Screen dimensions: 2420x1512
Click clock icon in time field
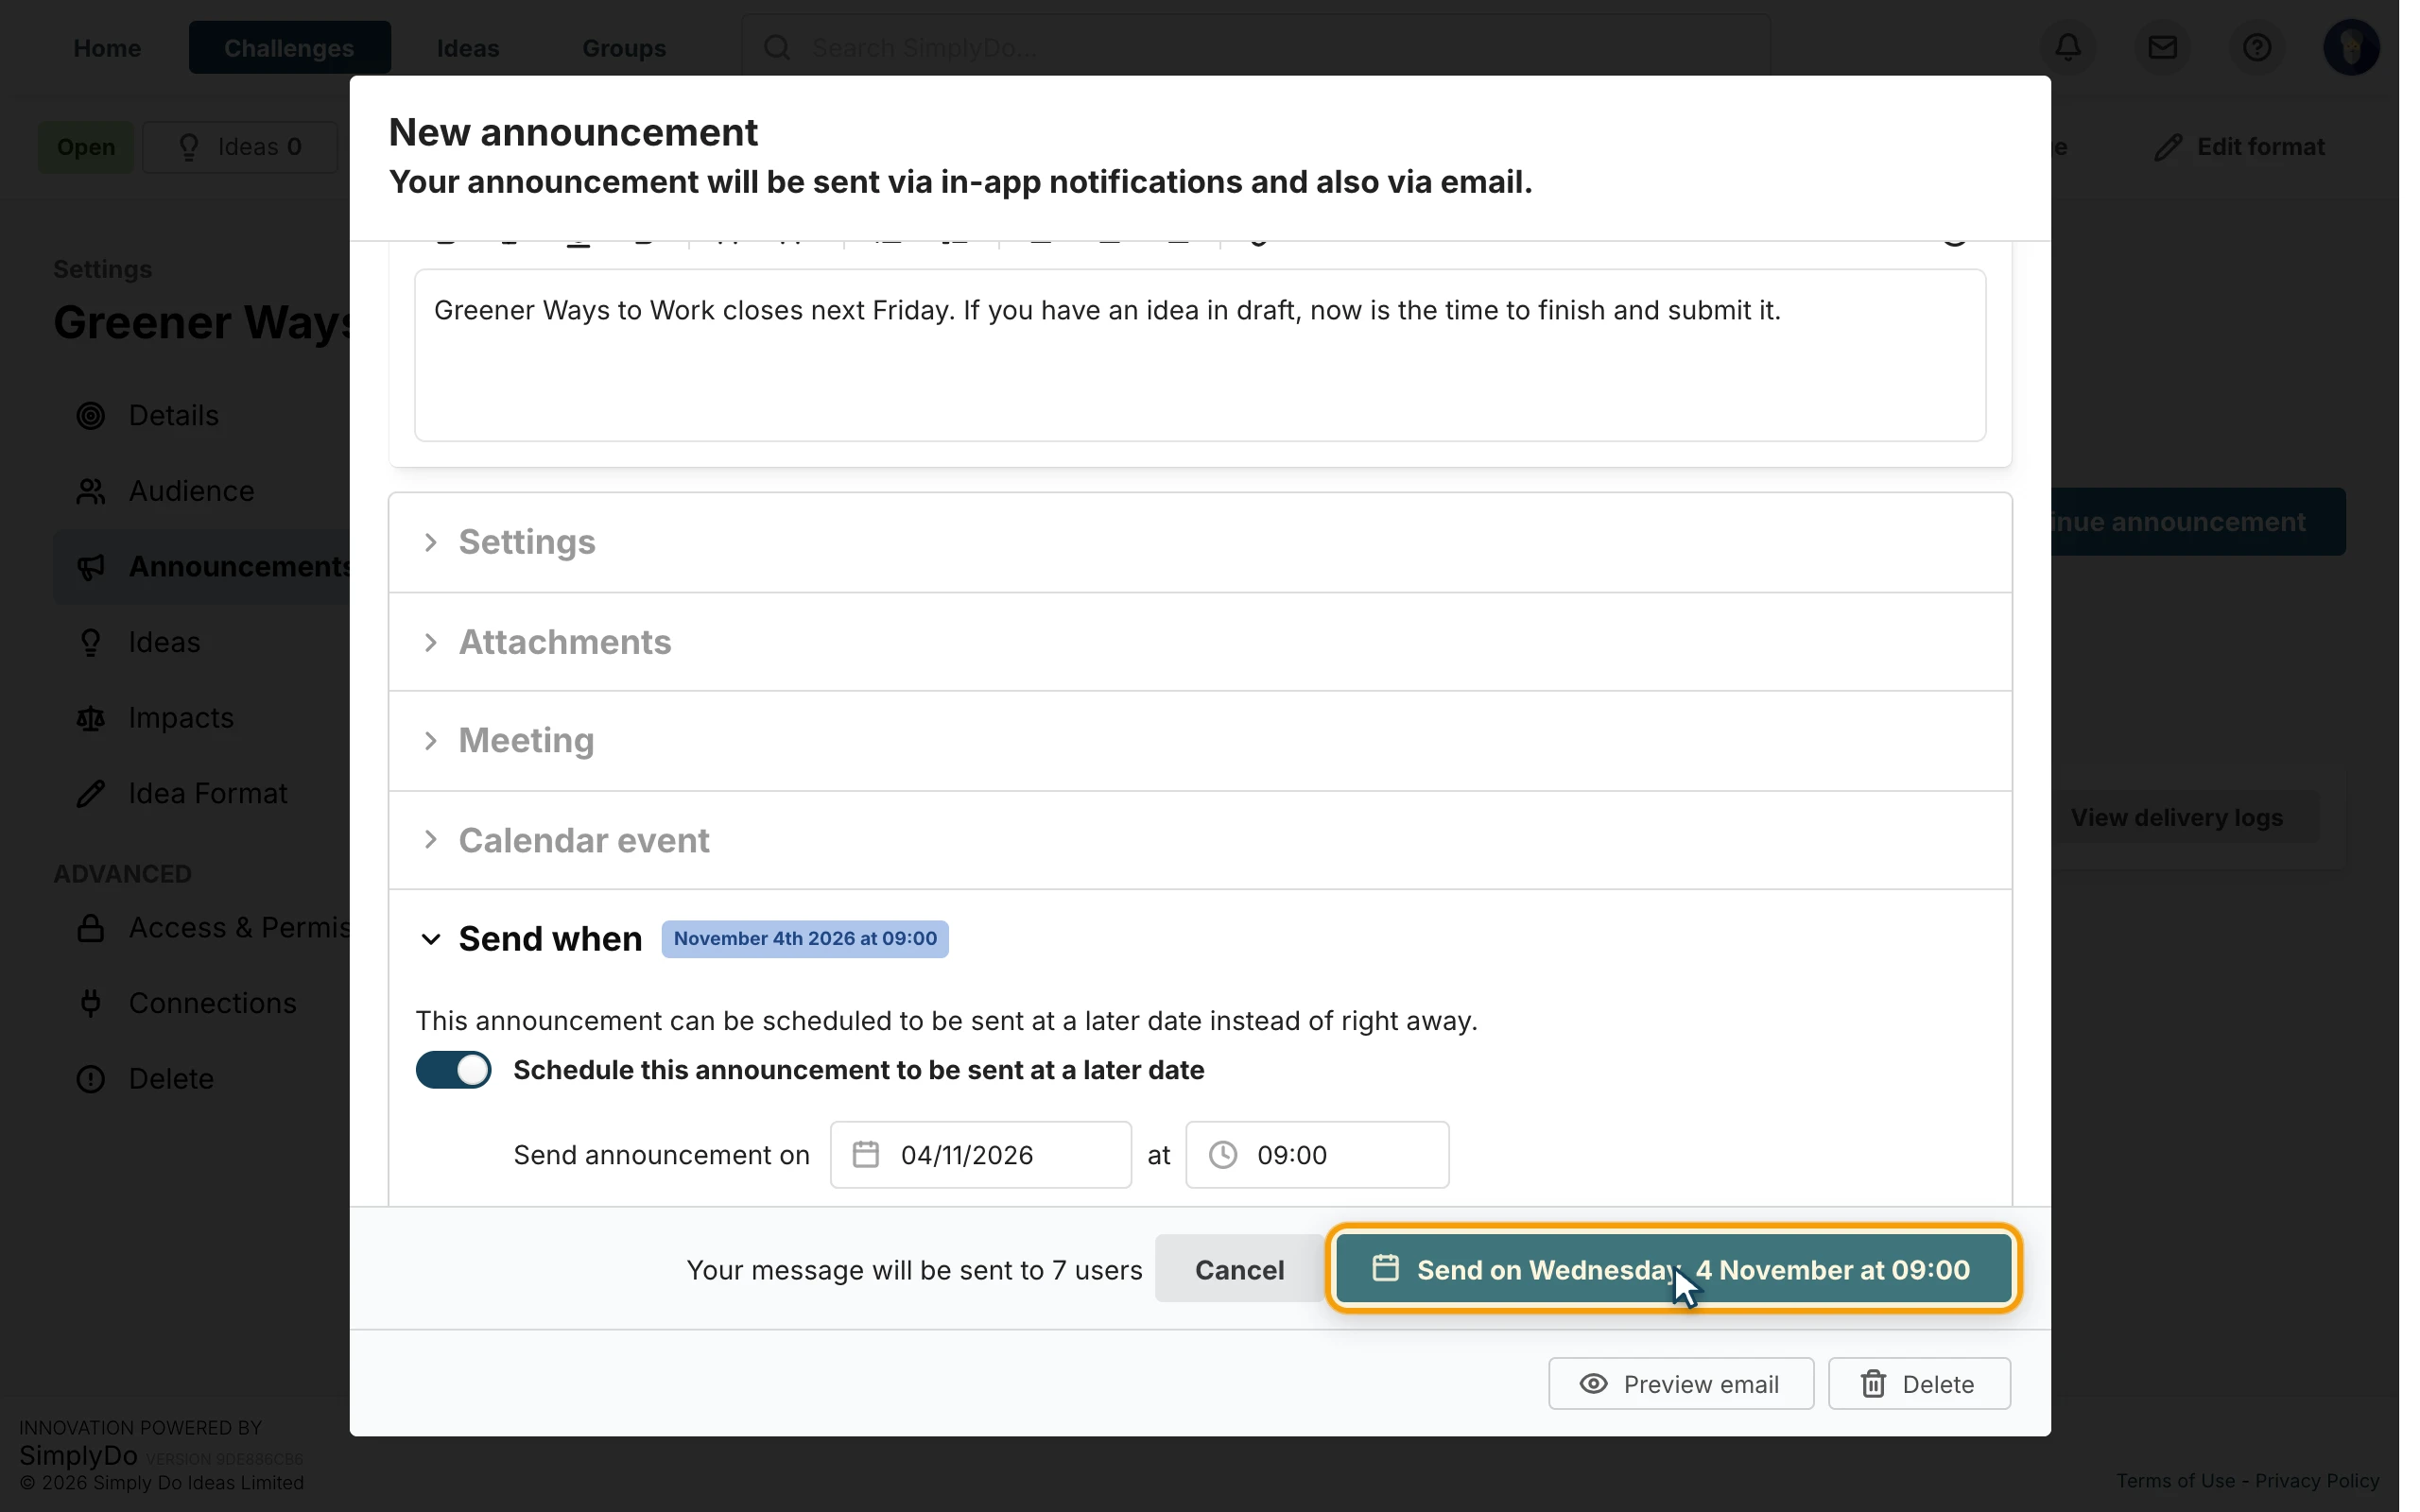coord(1222,1154)
